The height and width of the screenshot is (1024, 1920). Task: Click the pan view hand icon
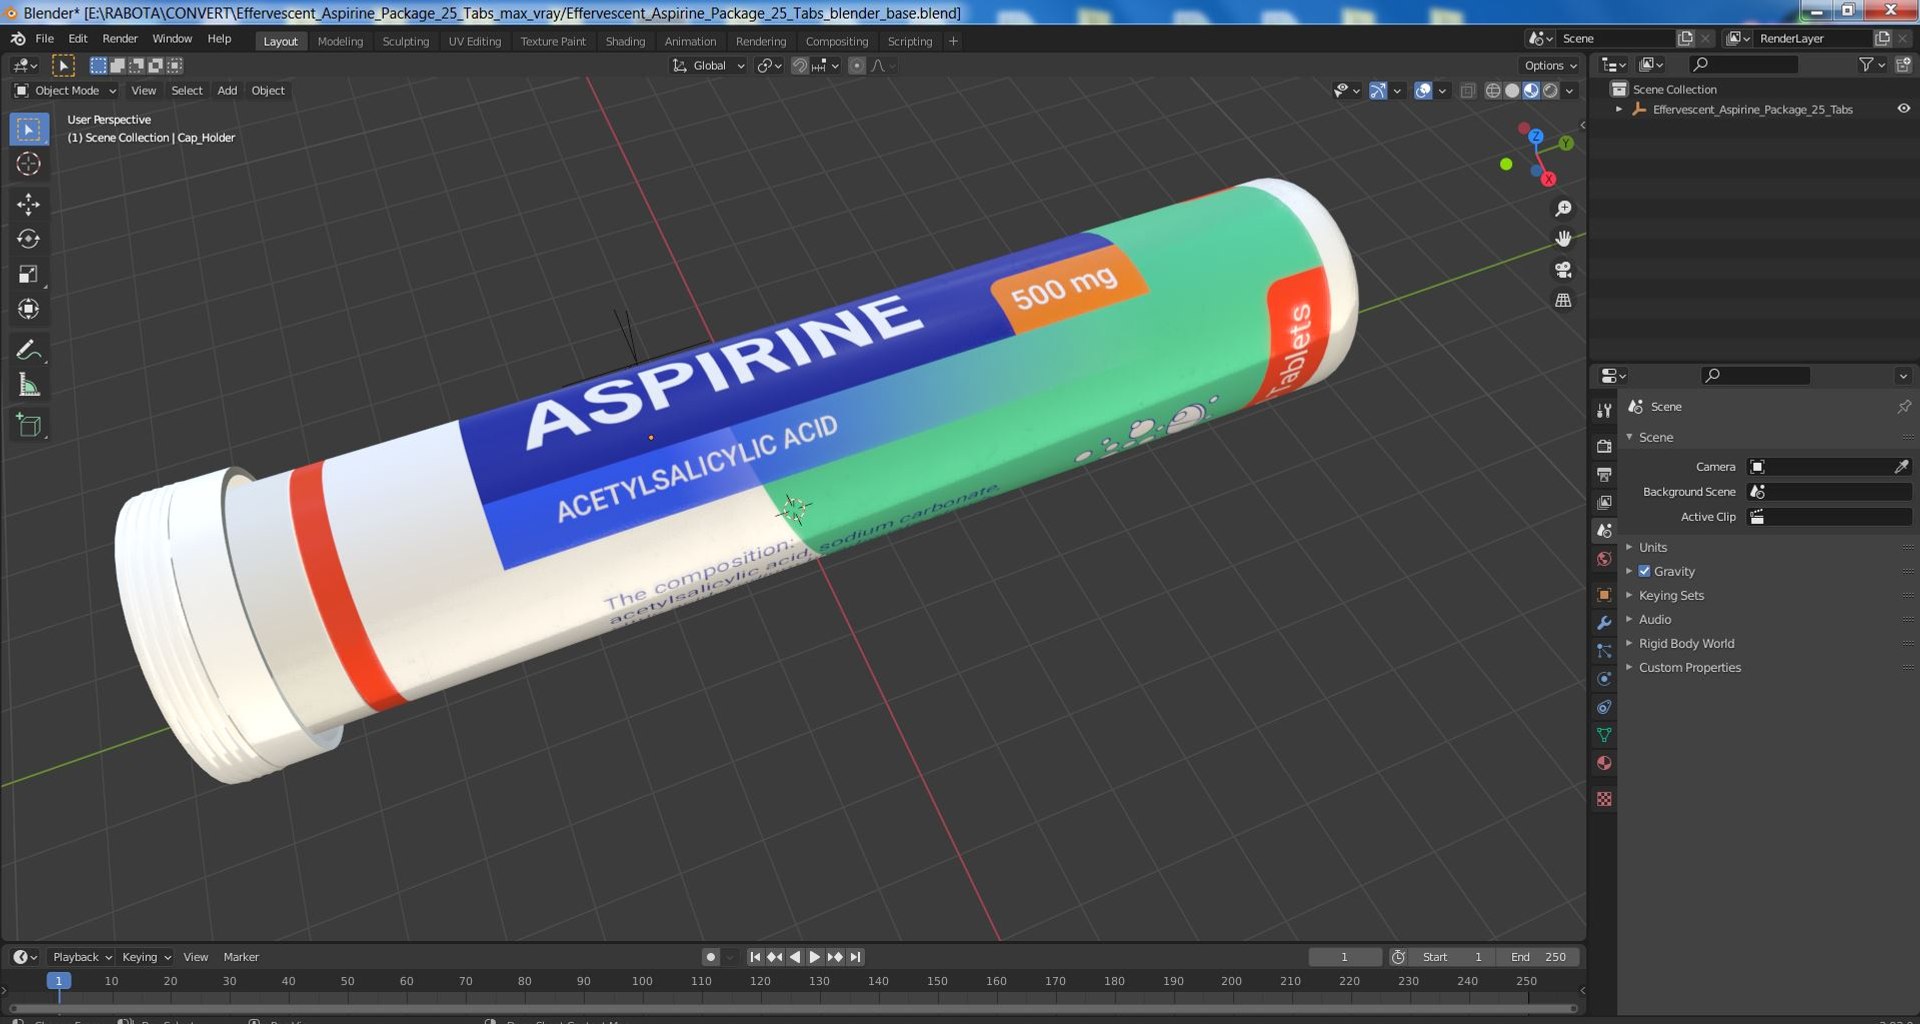[1563, 239]
